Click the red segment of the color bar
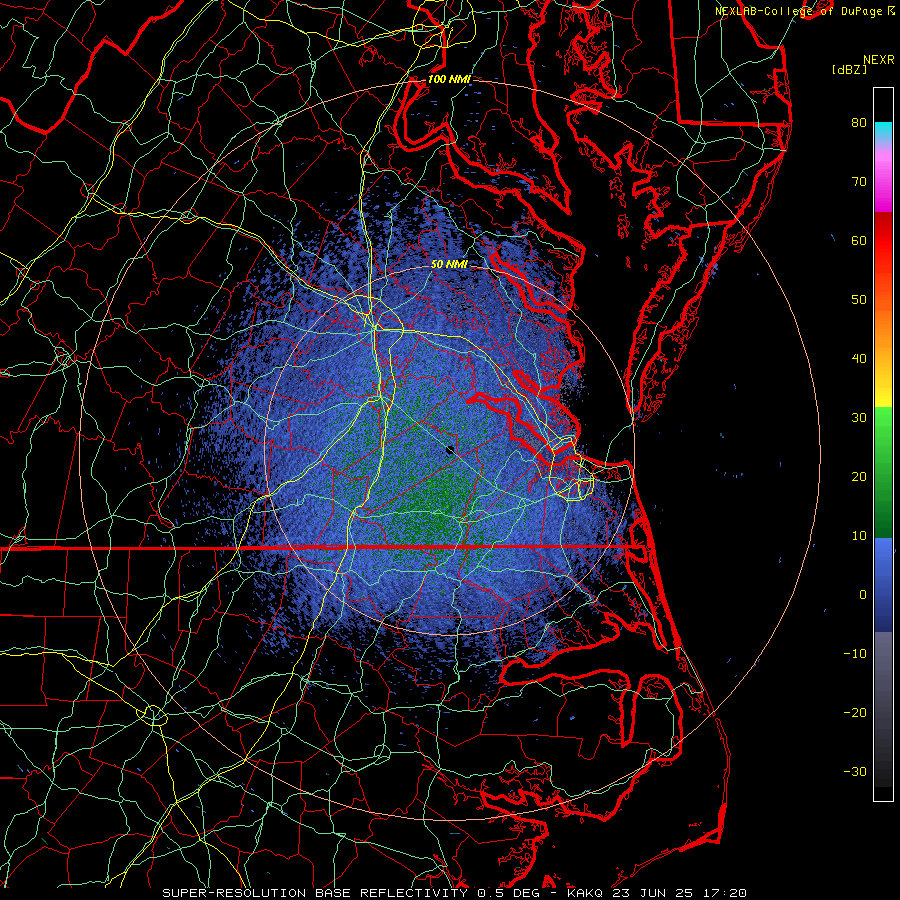 (x=883, y=241)
